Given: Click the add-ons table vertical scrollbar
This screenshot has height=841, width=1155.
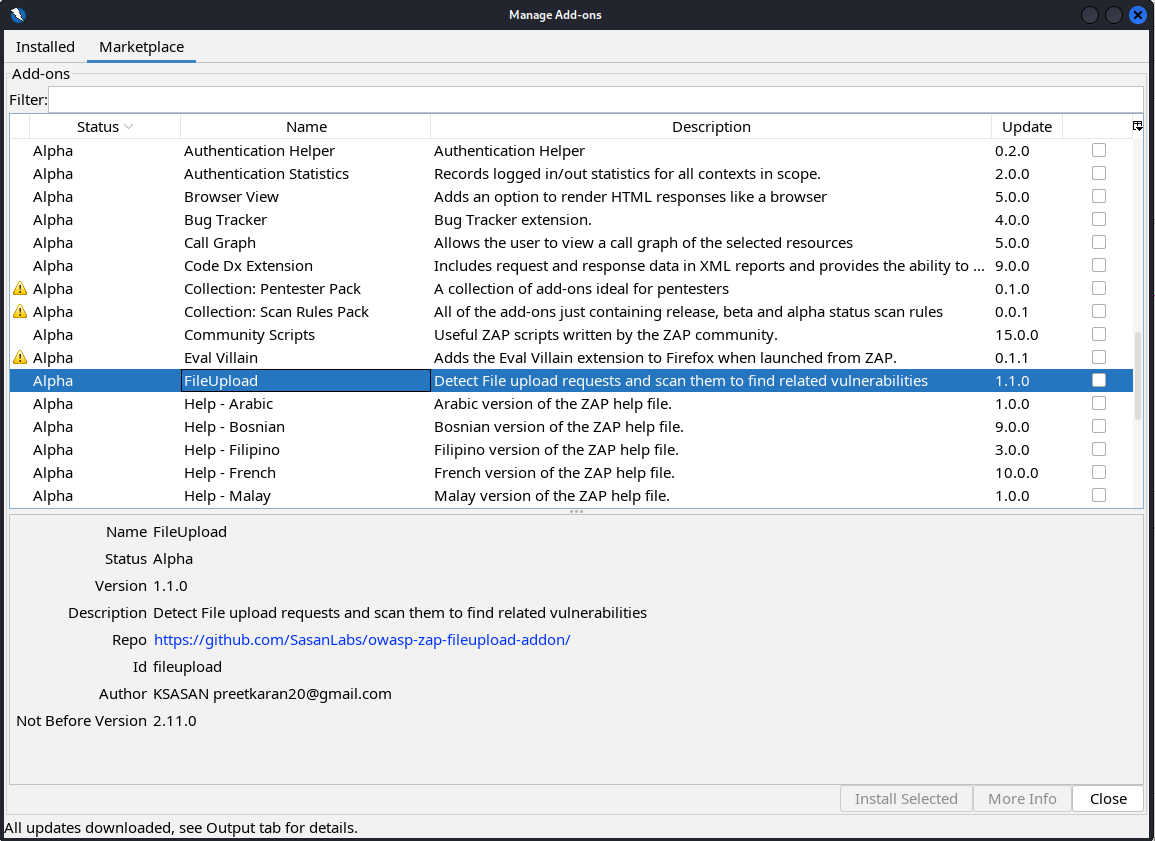Looking at the screenshot, I should pyautogui.click(x=1138, y=376).
